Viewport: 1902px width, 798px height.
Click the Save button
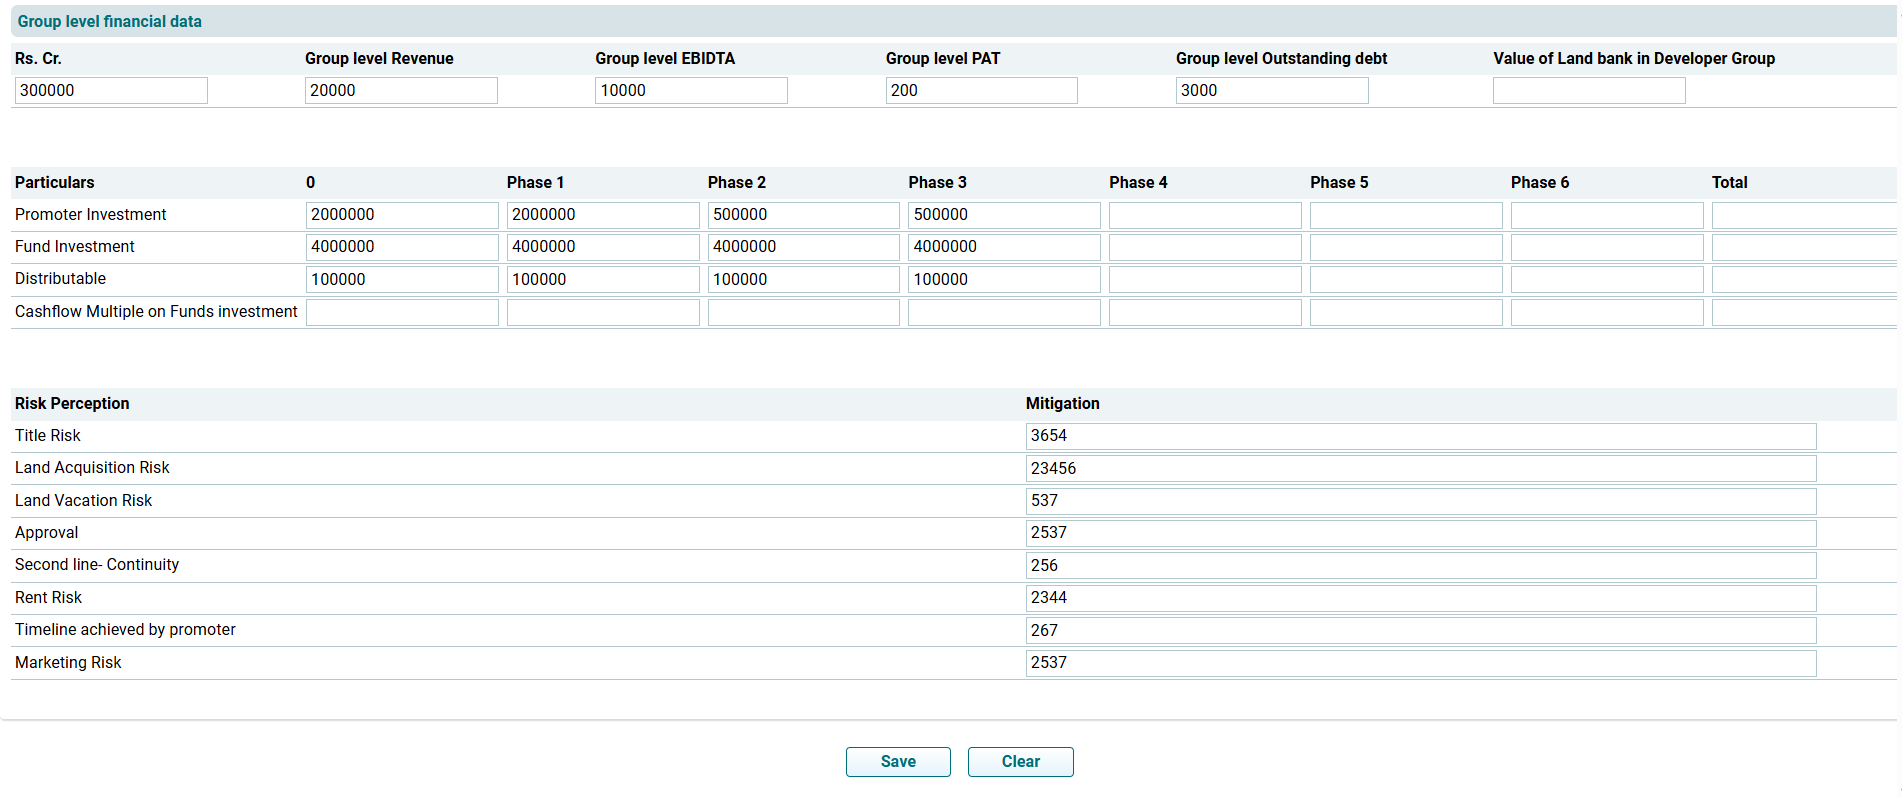897,761
